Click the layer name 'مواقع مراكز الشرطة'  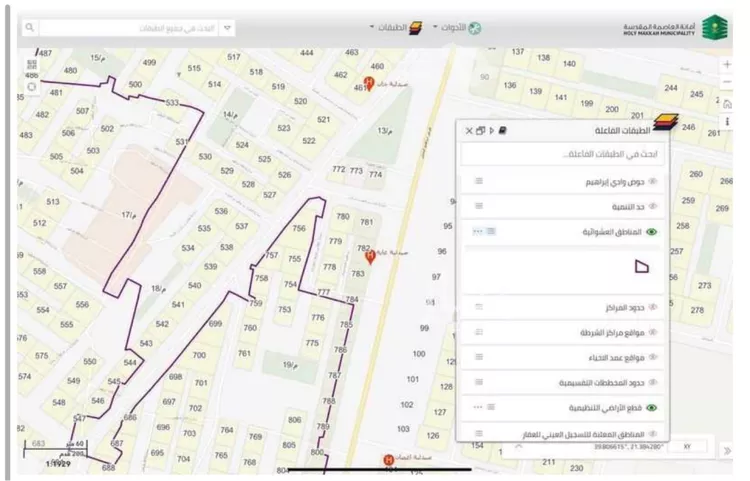pyautogui.click(x=612, y=332)
